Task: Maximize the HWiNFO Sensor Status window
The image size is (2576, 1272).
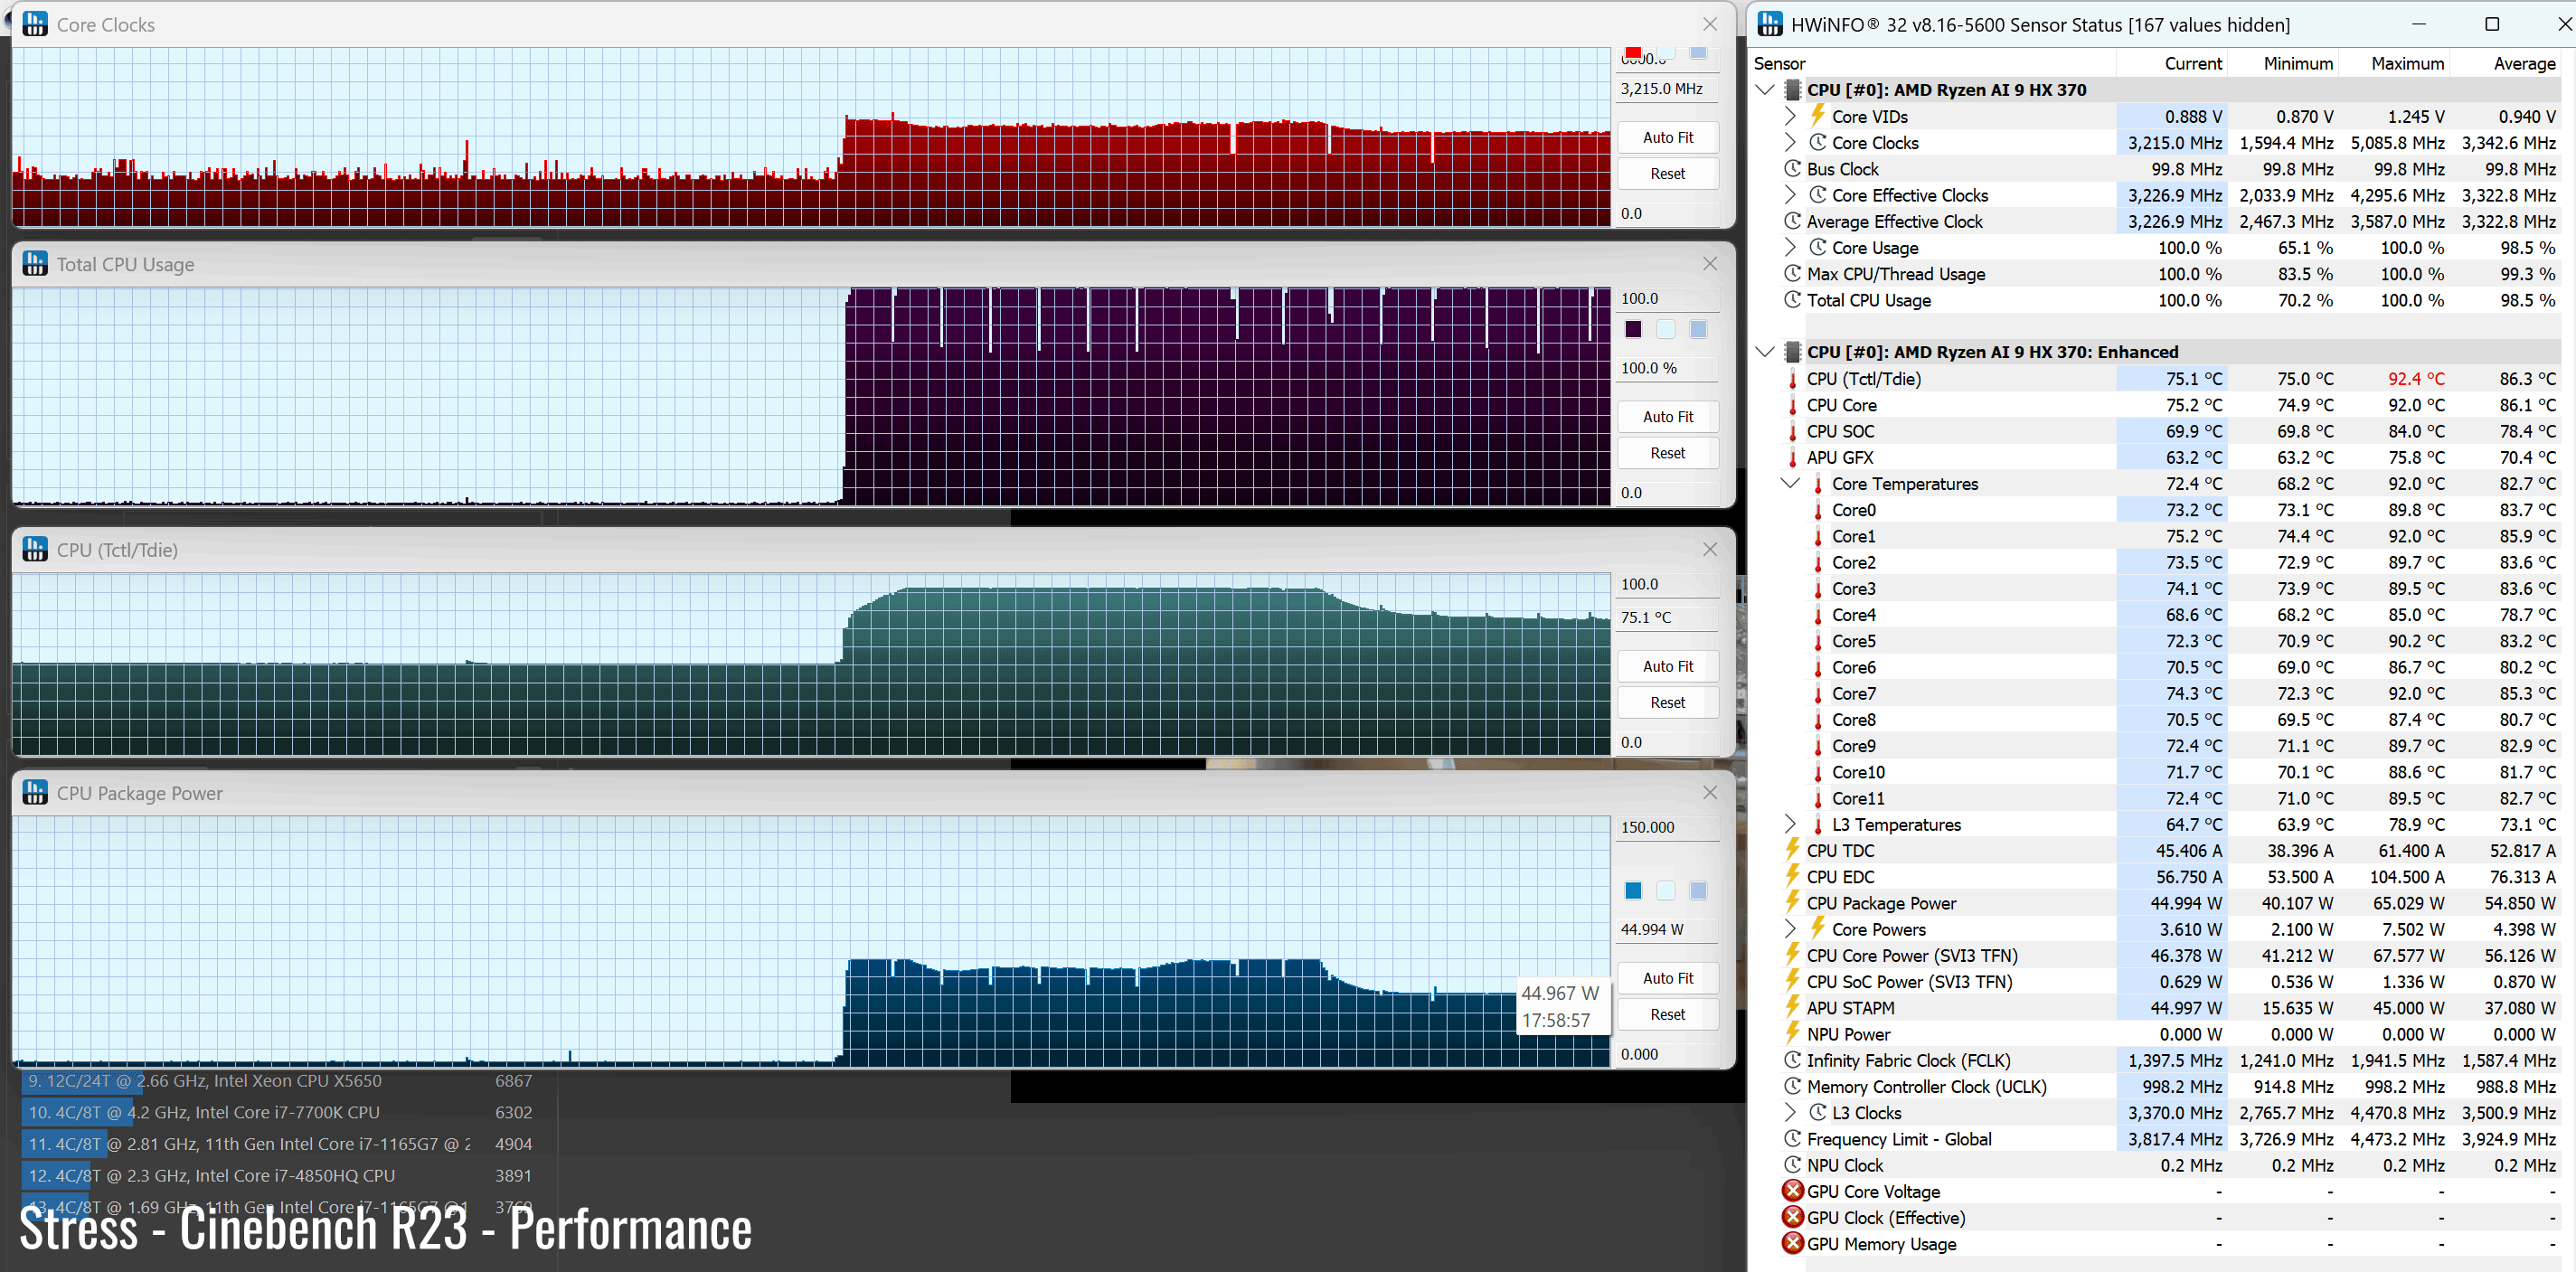Action: (2491, 24)
